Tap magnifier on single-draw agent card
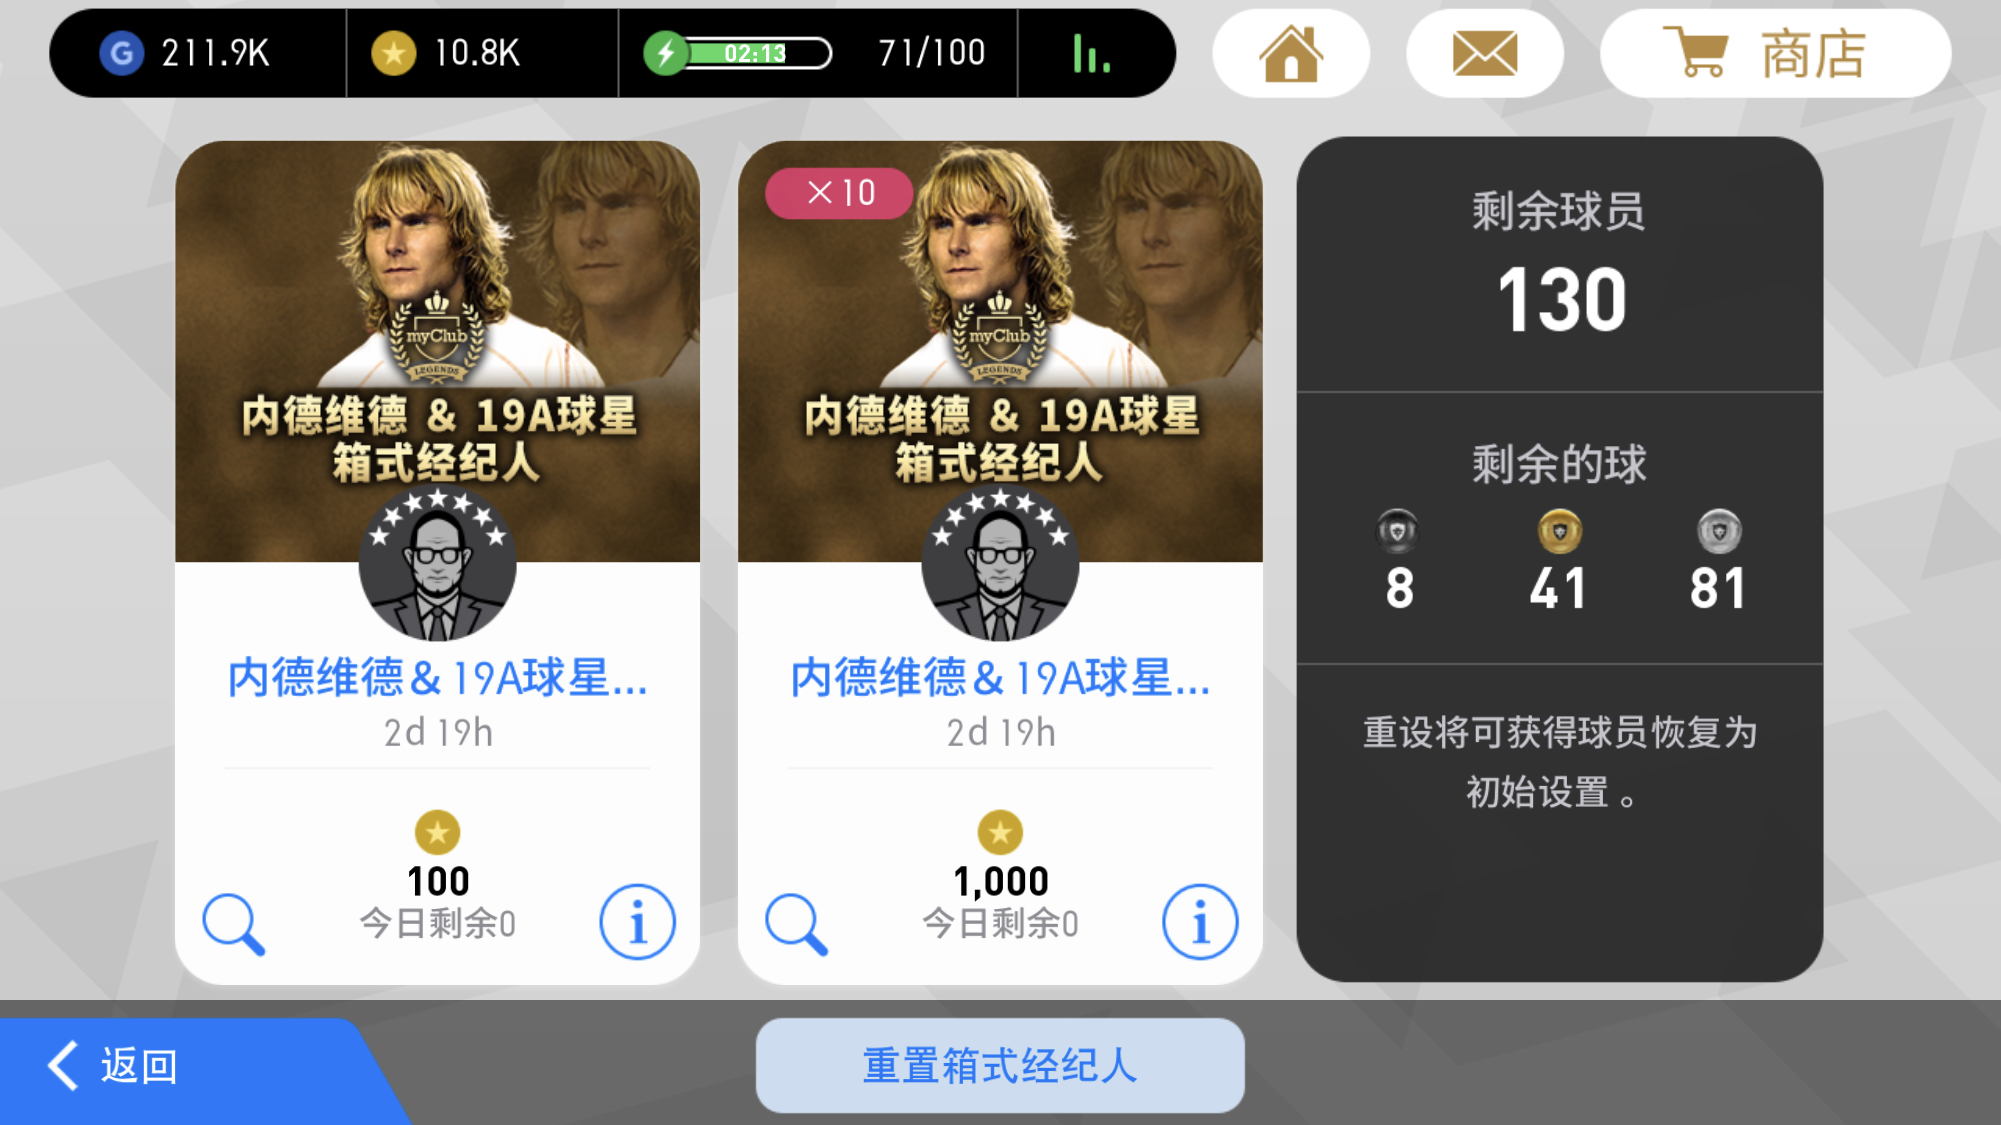 click(233, 924)
